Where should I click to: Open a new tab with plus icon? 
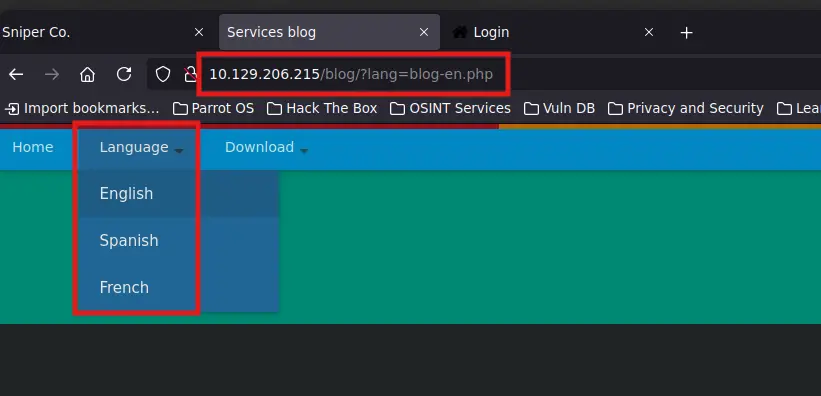coord(686,33)
